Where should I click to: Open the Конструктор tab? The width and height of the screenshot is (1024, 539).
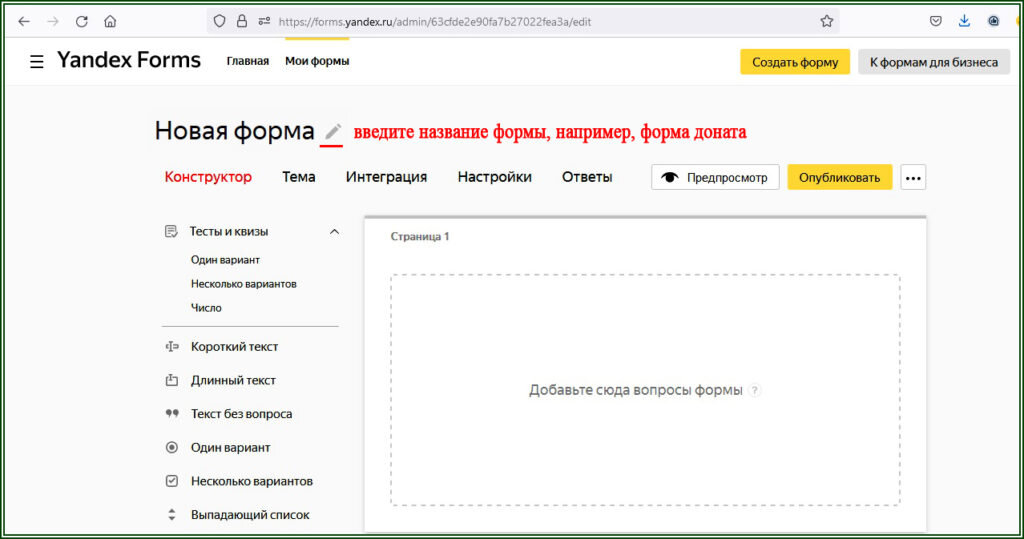click(x=208, y=177)
